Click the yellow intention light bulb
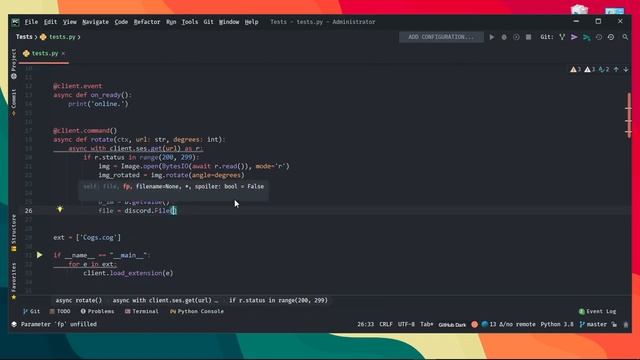The image size is (640, 360). click(x=60, y=209)
